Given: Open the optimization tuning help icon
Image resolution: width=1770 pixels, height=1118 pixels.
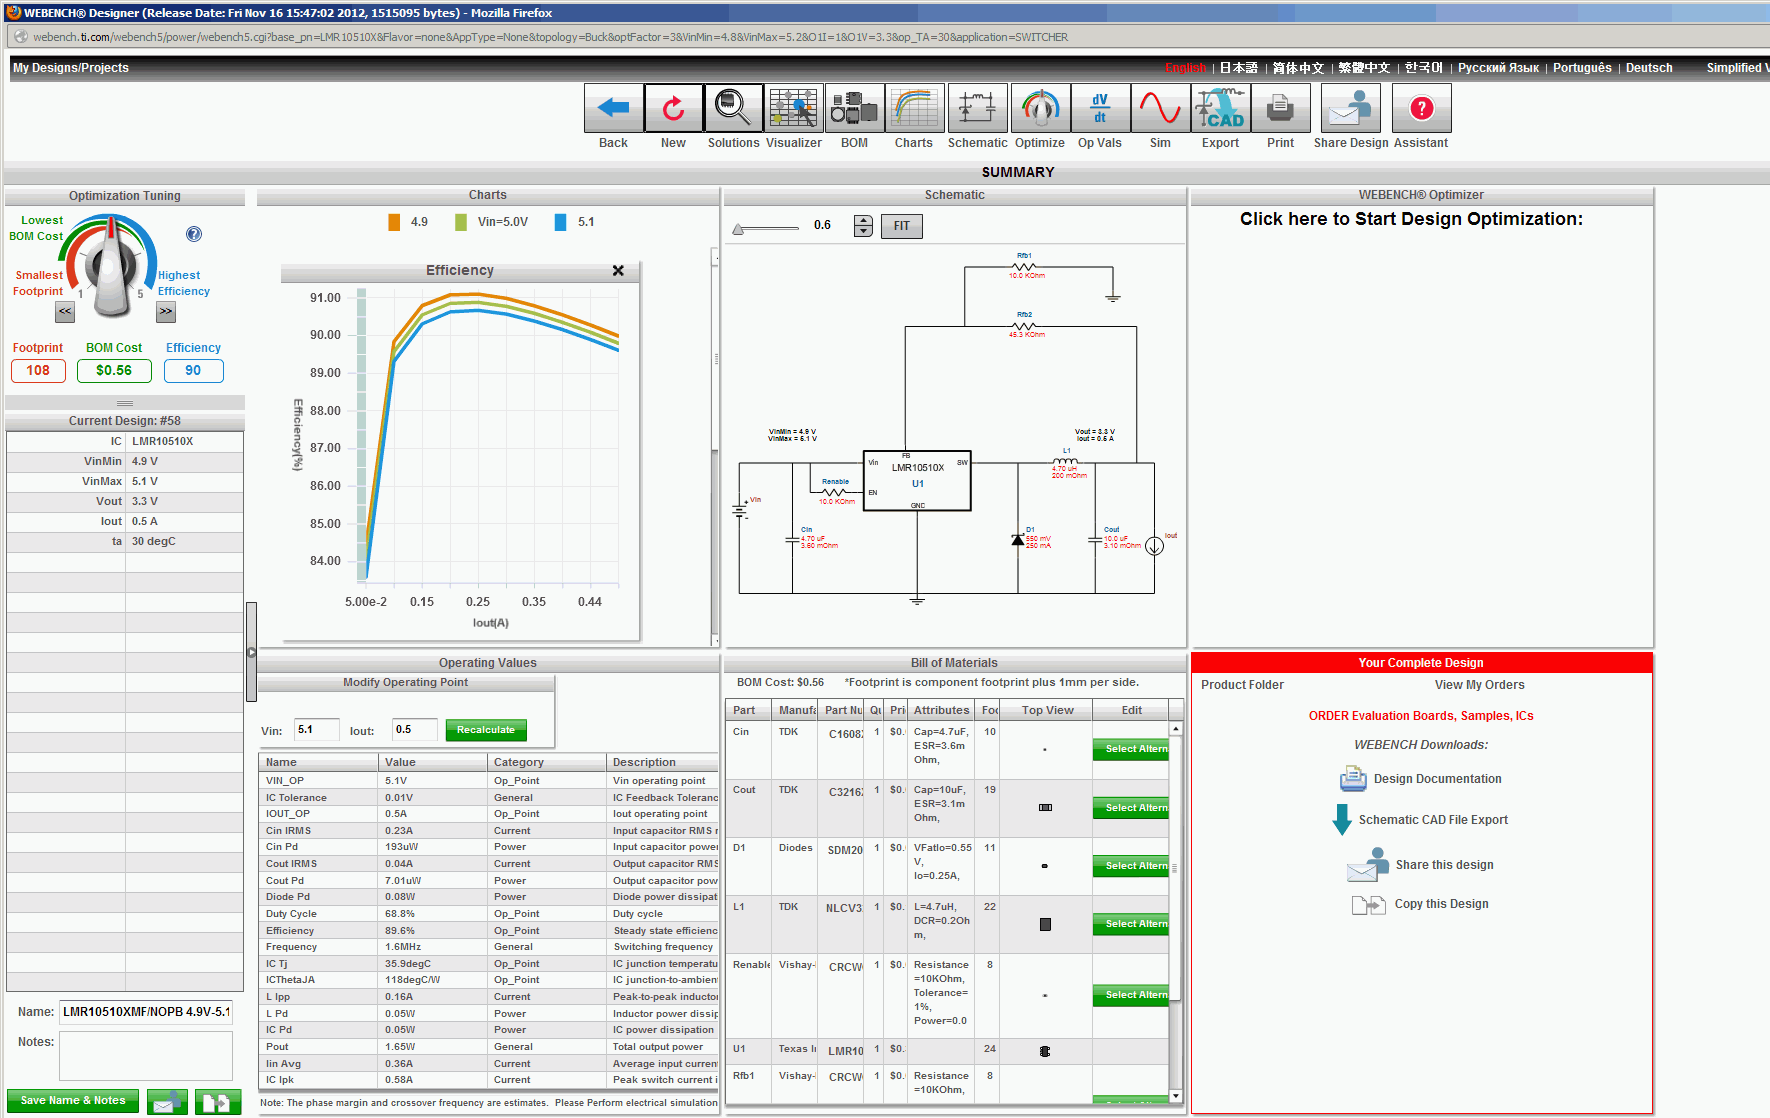Looking at the screenshot, I should [194, 234].
